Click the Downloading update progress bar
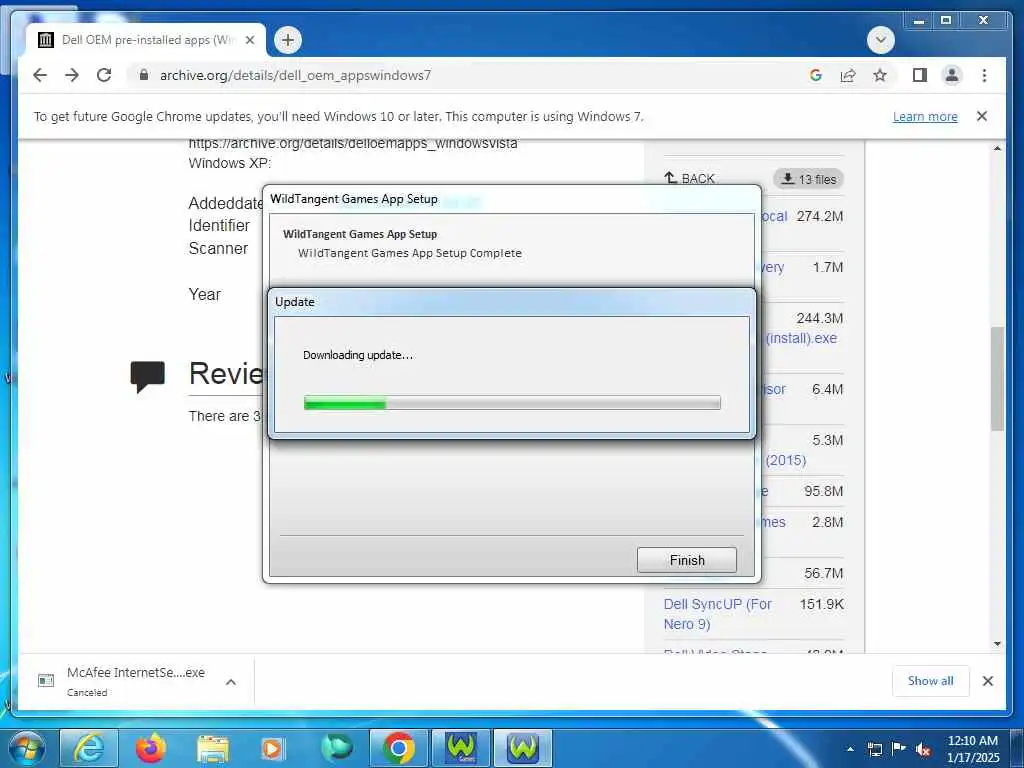1024x768 pixels. click(513, 402)
